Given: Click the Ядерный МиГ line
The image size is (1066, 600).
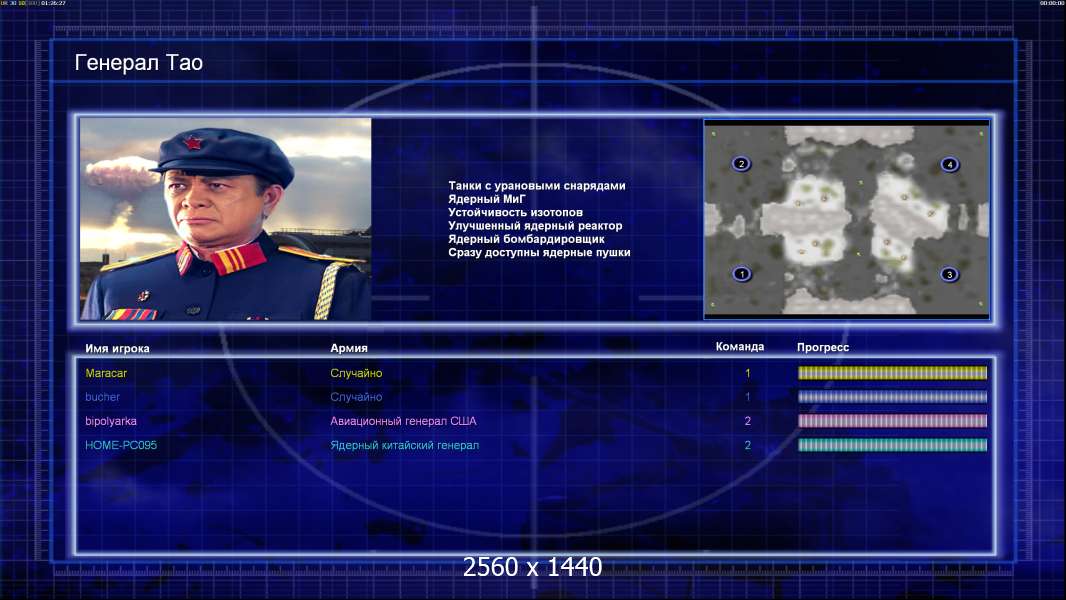Looking at the screenshot, I should pos(487,199).
